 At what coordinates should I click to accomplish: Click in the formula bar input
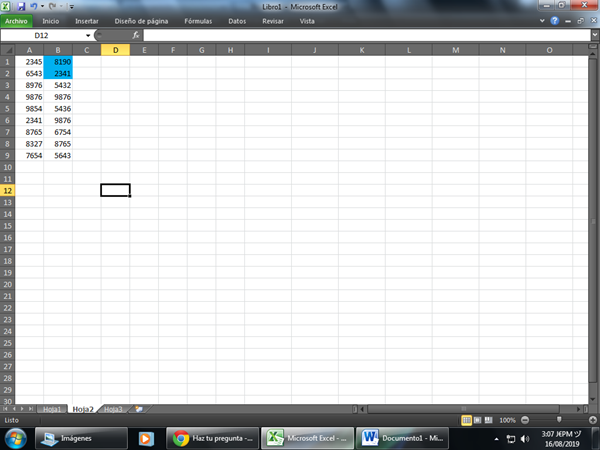(x=367, y=35)
